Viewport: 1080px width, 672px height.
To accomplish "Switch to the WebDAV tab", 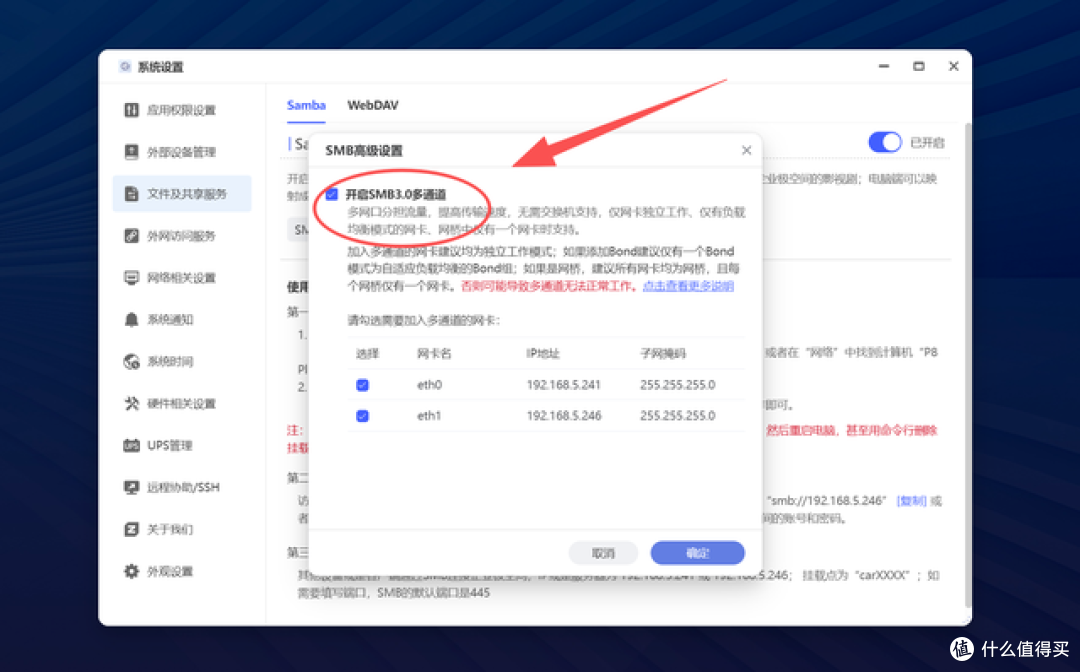I will click(373, 105).
